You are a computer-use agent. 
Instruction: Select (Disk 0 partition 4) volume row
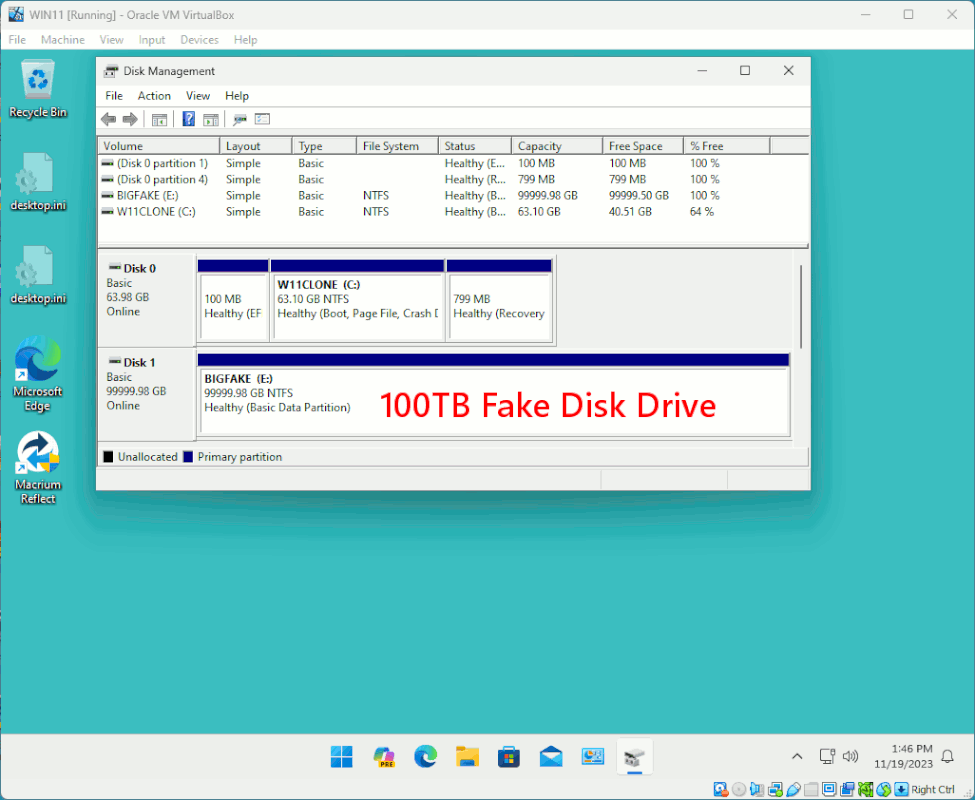point(453,180)
